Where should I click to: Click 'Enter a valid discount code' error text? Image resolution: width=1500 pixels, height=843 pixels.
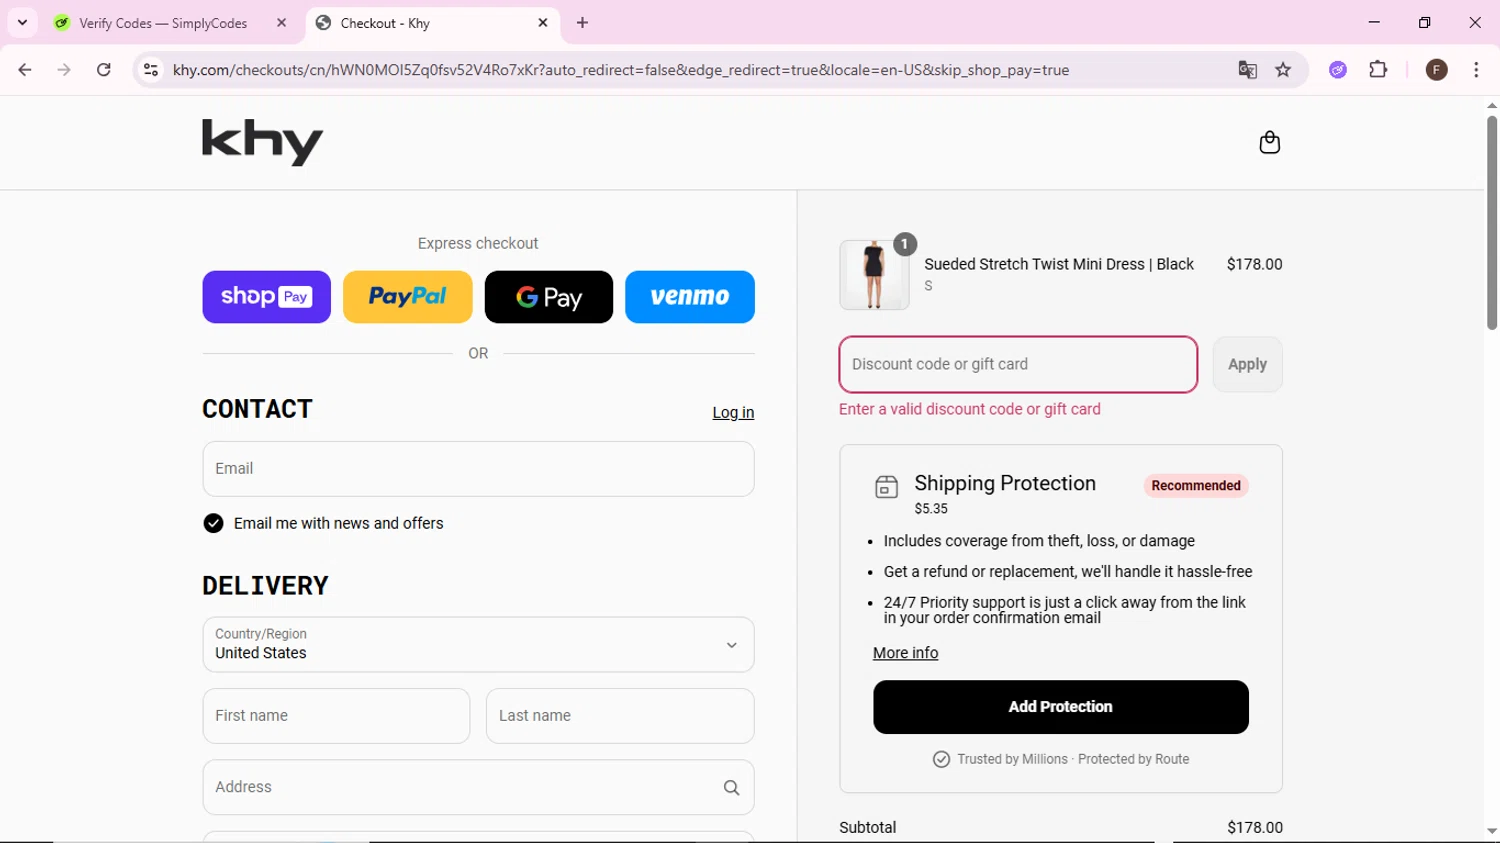(x=970, y=409)
